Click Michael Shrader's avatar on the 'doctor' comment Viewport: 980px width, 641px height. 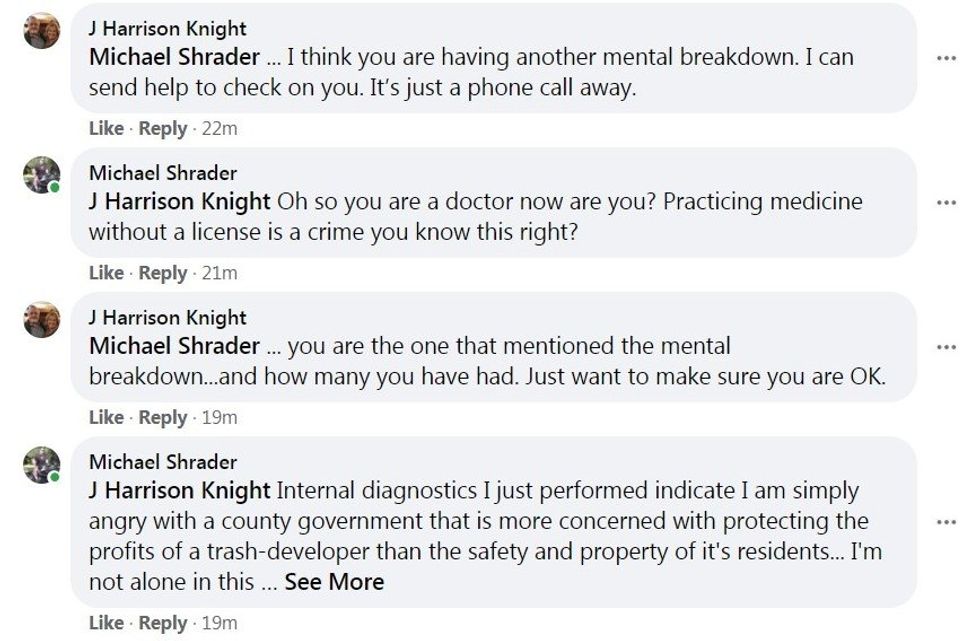tap(42, 175)
